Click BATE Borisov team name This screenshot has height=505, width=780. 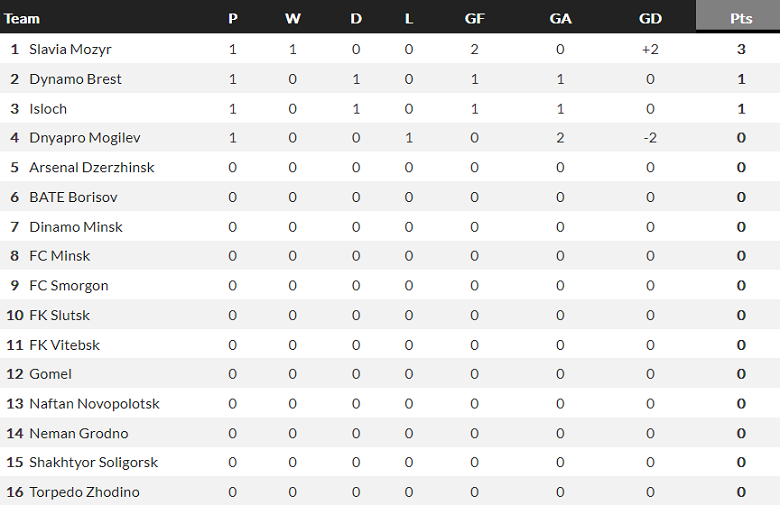click(x=73, y=197)
